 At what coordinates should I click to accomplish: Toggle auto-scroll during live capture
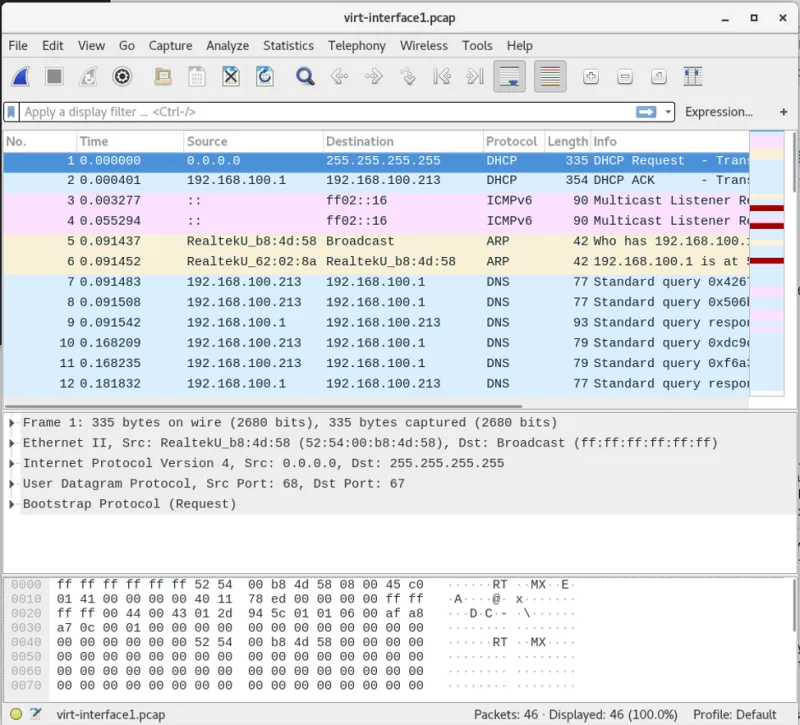pos(510,76)
